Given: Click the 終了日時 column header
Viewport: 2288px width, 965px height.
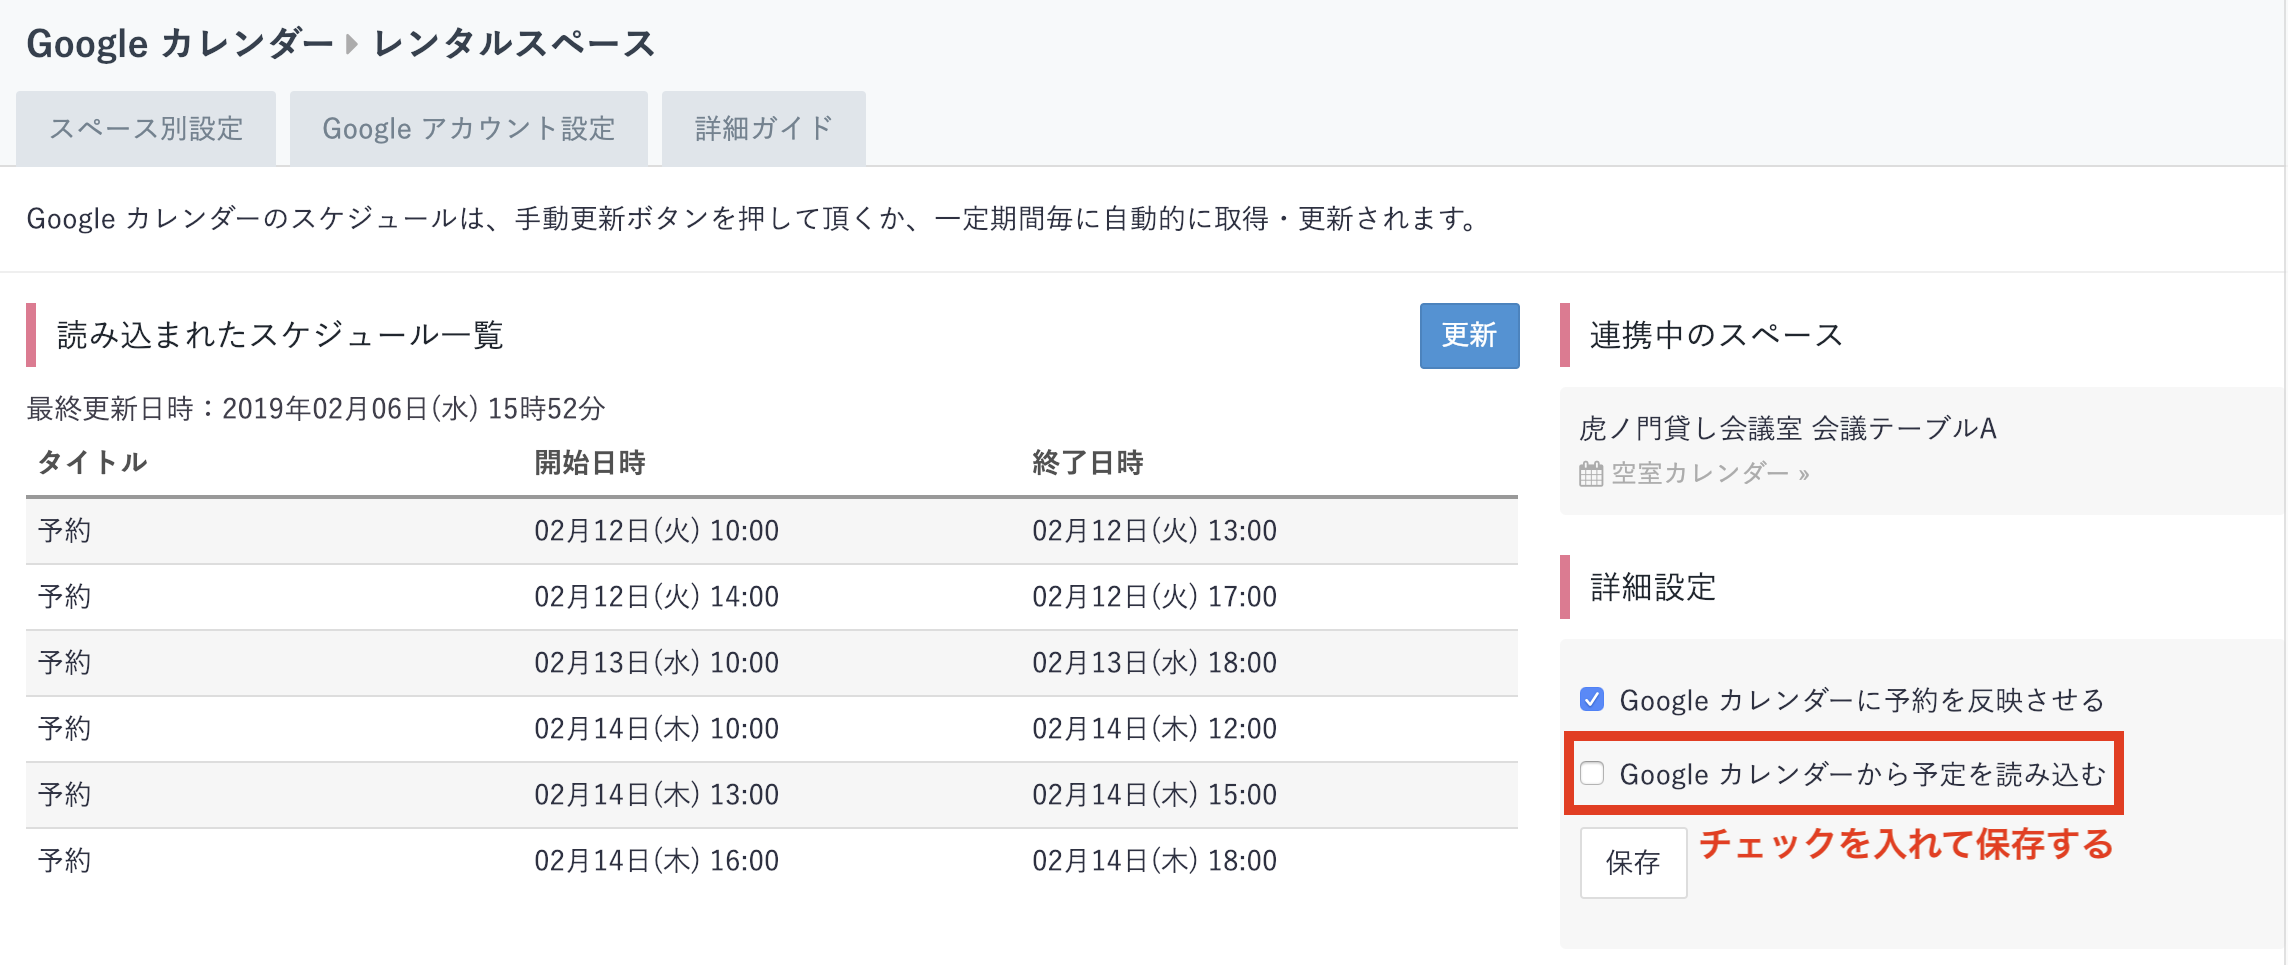Looking at the screenshot, I should [x=1088, y=462].
